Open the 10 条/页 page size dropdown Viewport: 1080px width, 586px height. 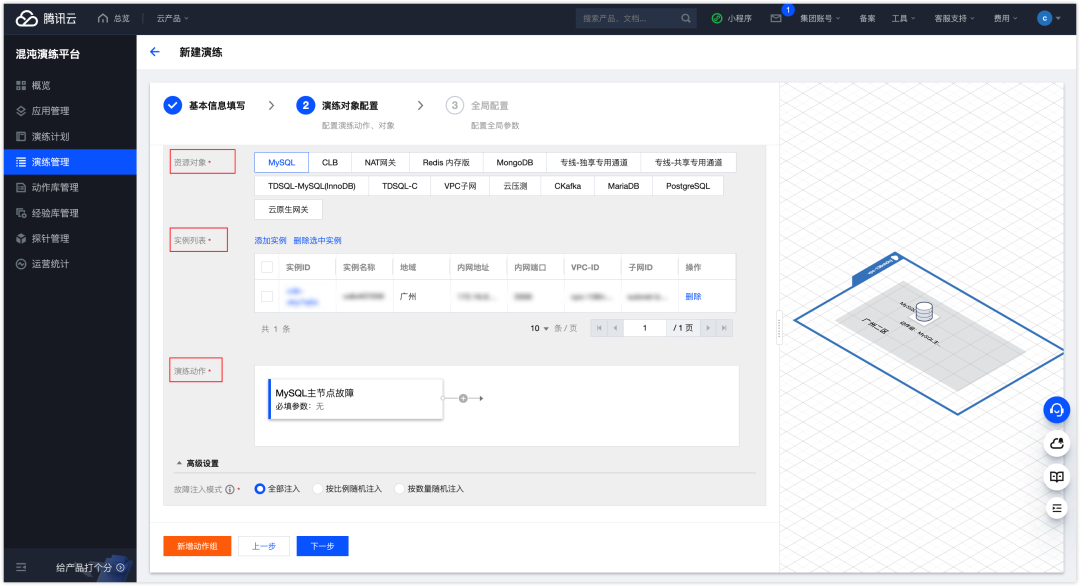[x=539, y=328]
